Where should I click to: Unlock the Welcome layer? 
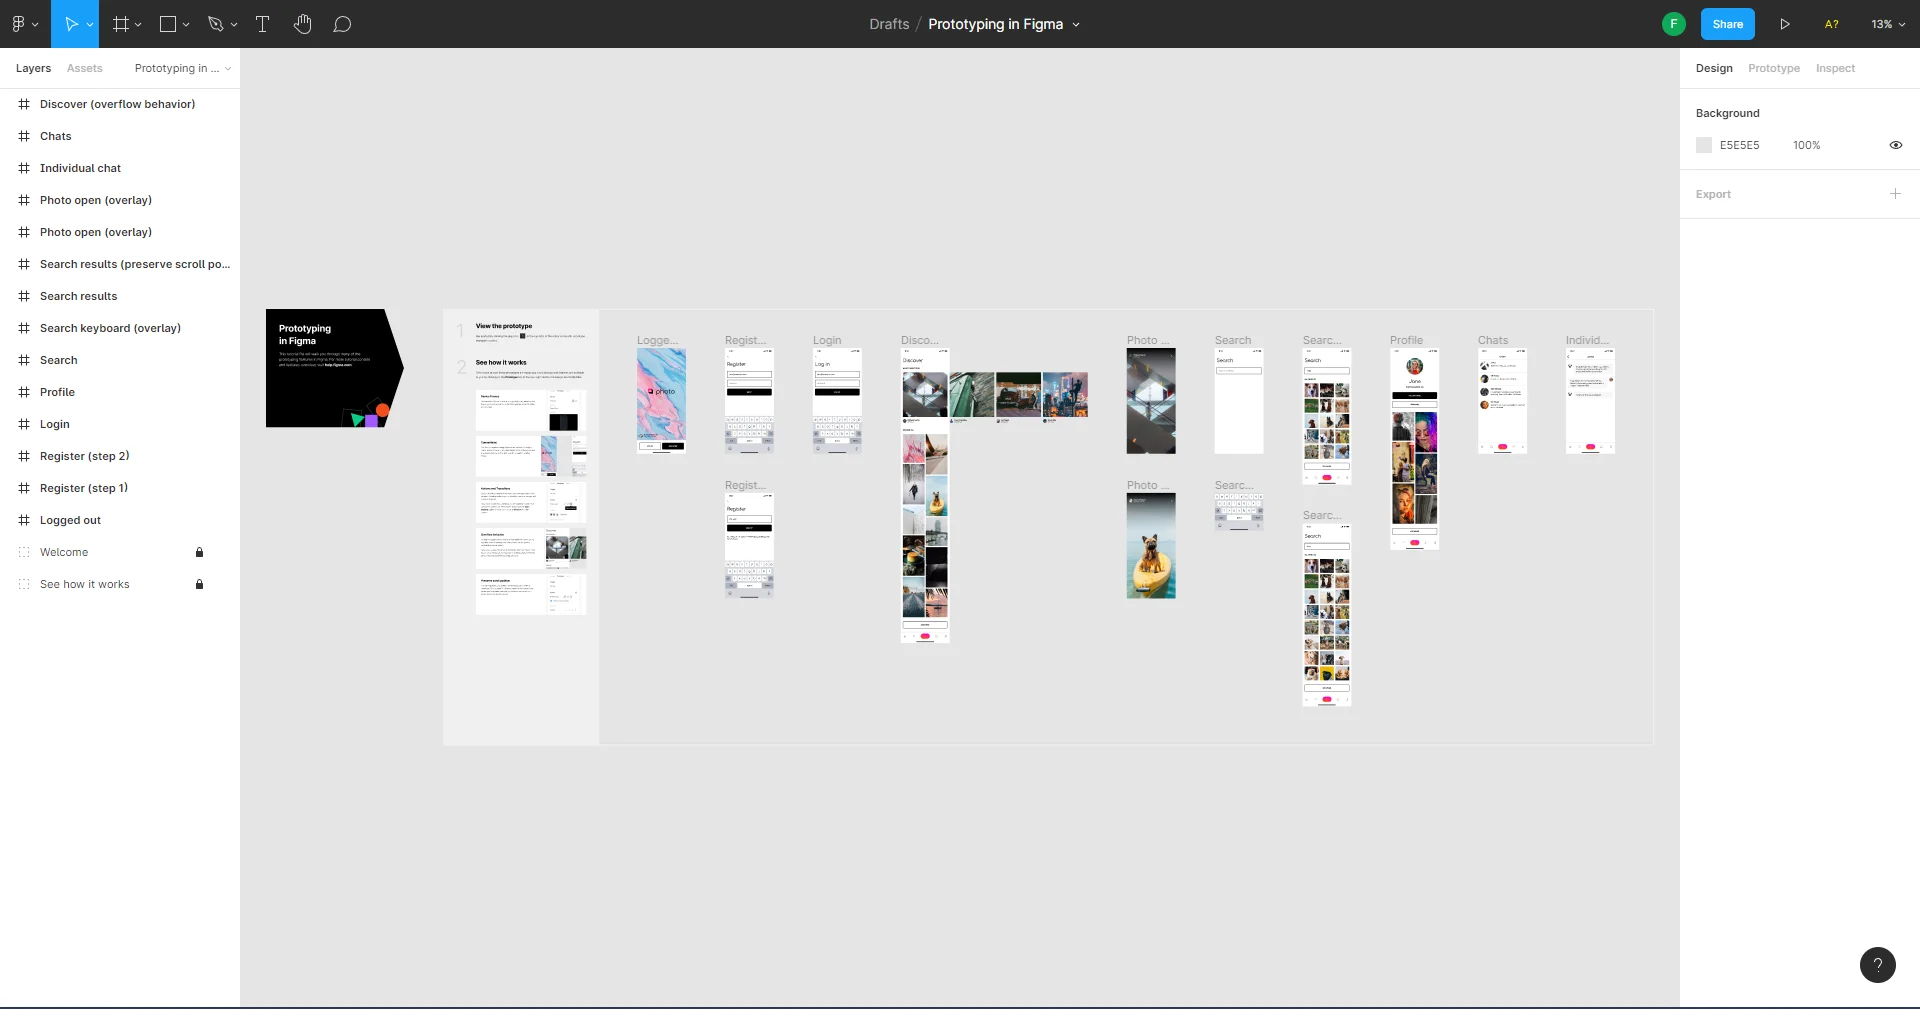point(199,552)
